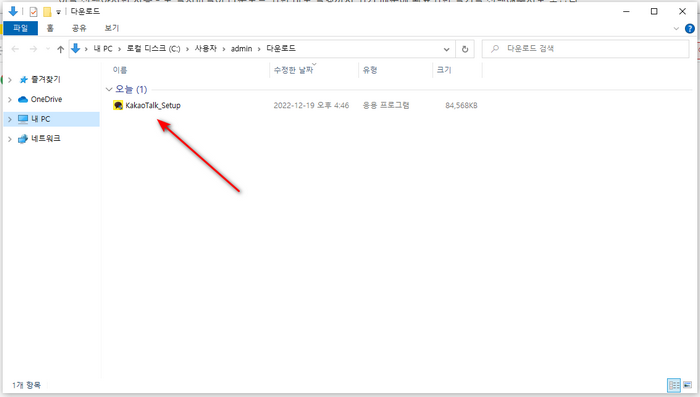Screen dimensions: 700x397
Task: Click admin in the address path
Action: pos(242,49)
